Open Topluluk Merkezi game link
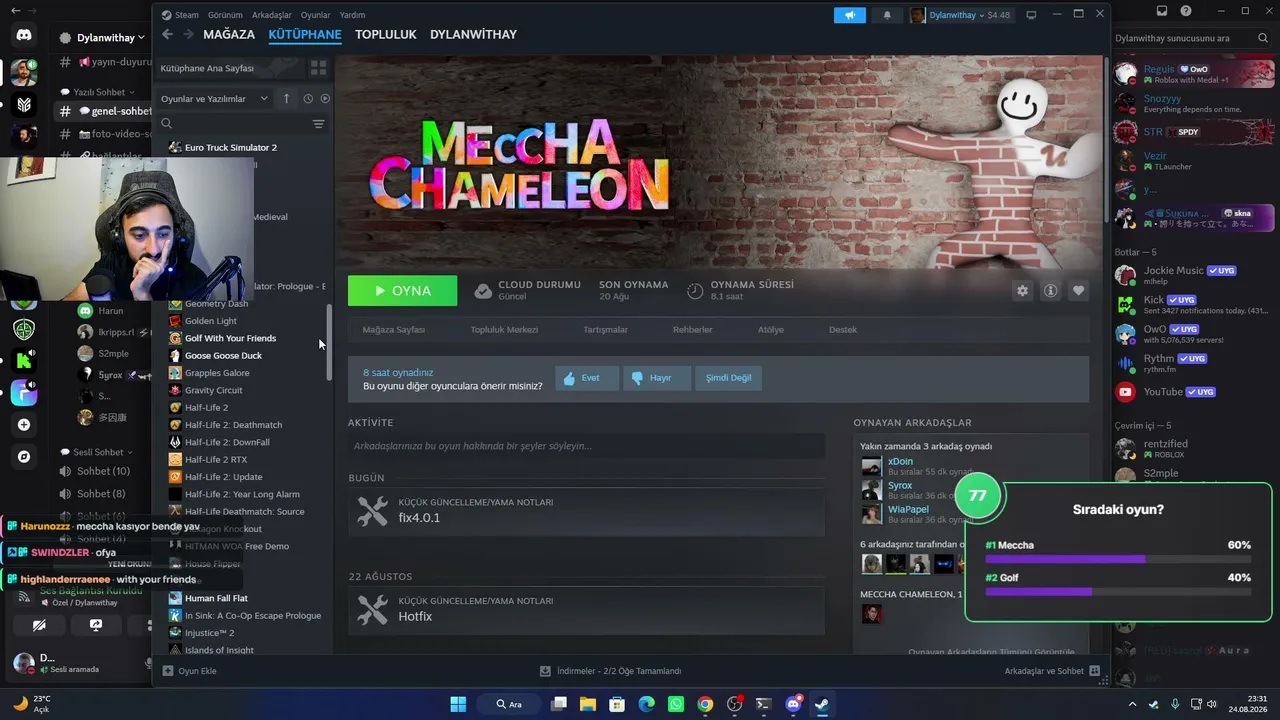 [504, 330]
